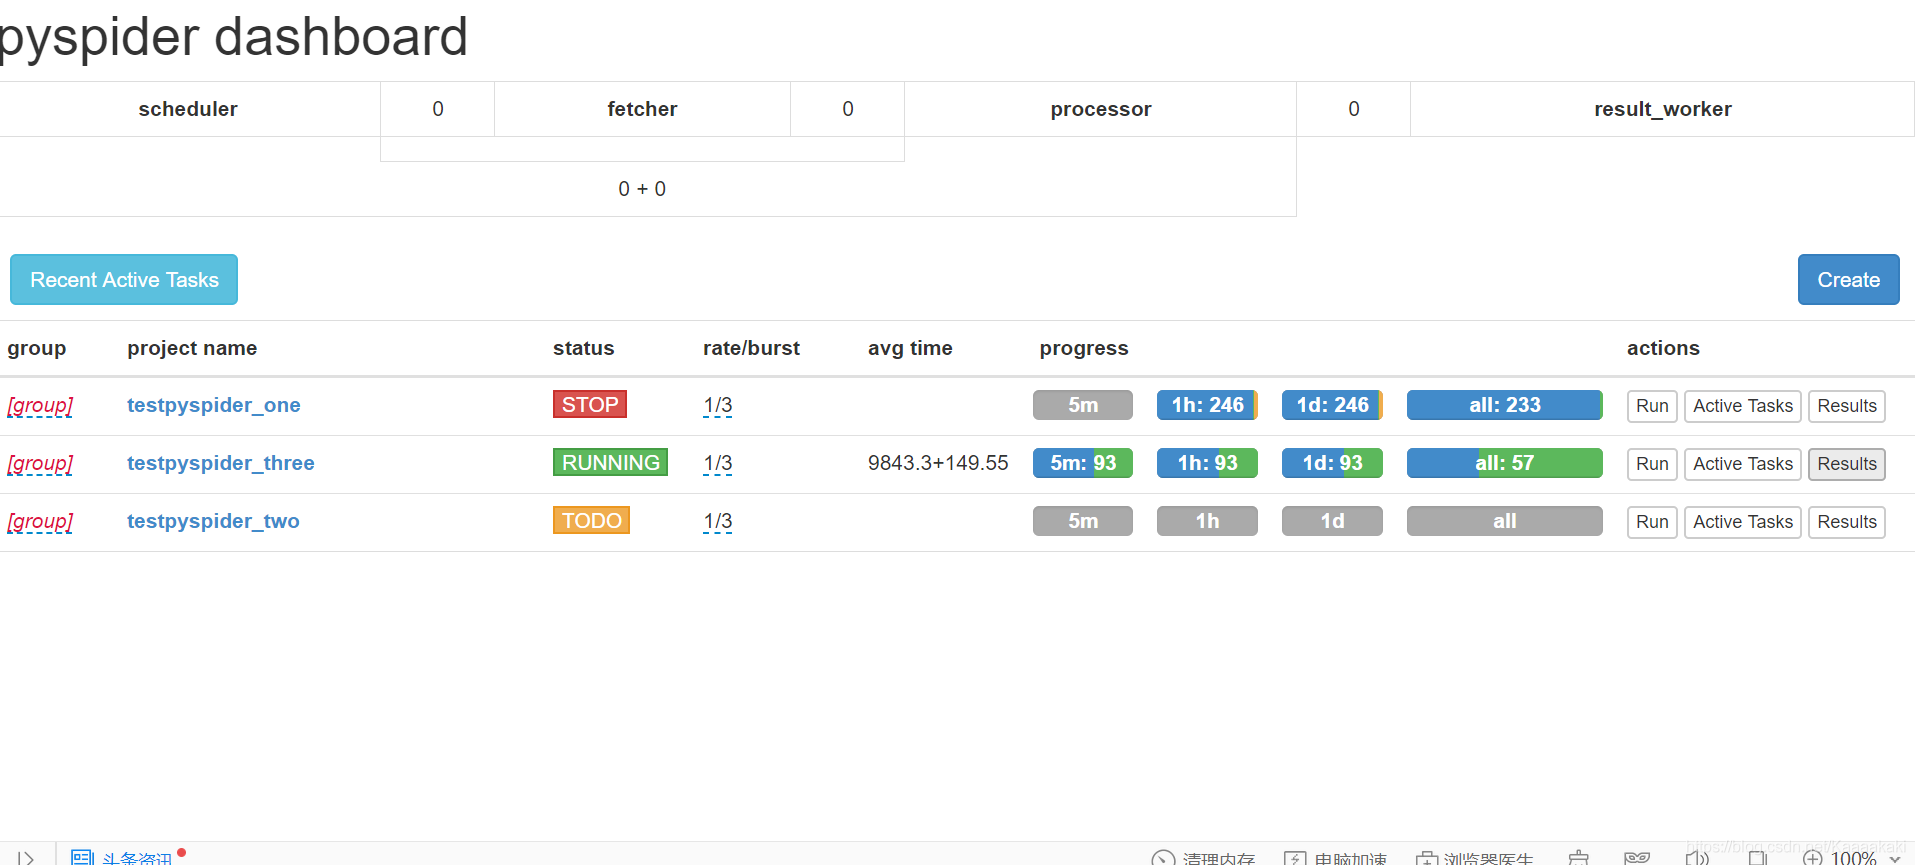
Task: Click the fetcher queue cell
Action: pos(642,109)
